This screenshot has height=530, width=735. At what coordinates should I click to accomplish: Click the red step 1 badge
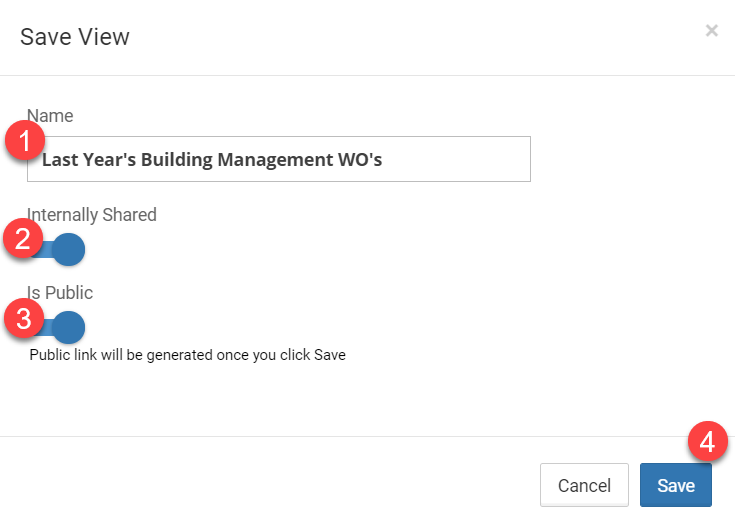coord(24,142)
